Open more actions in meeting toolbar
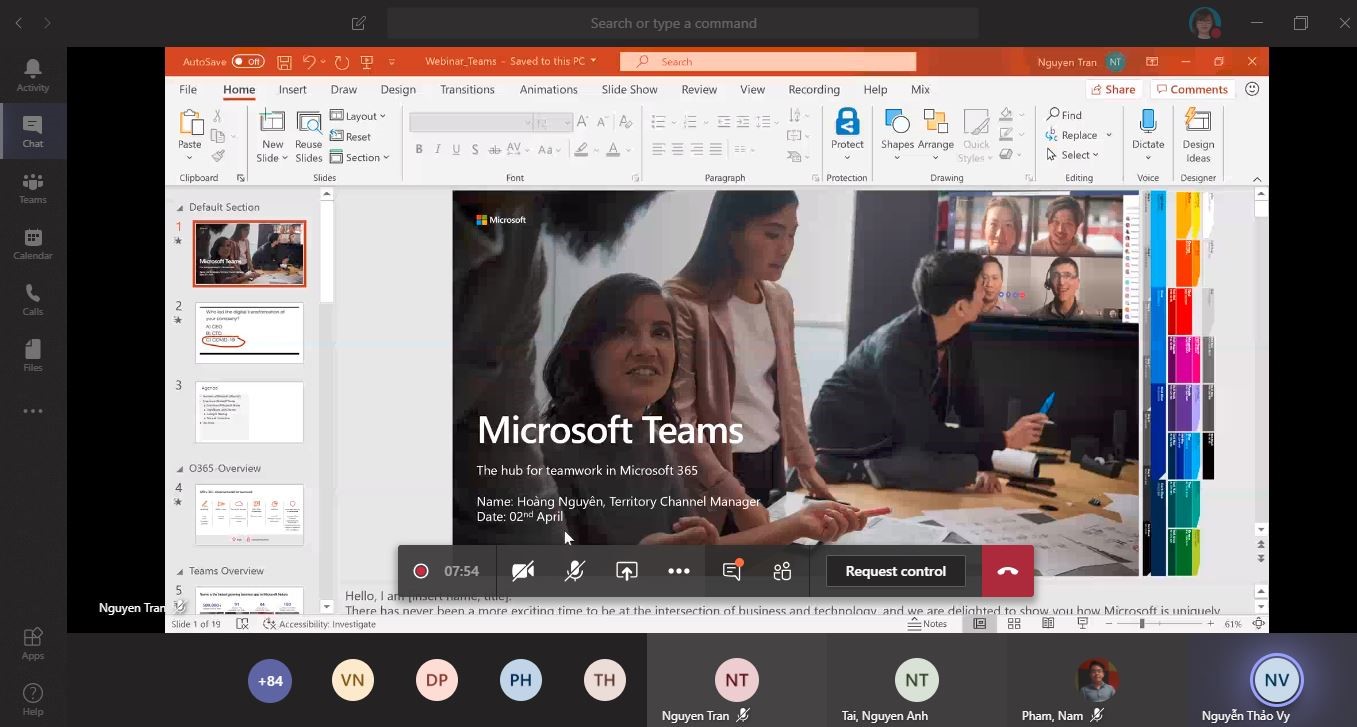This screenshot has height=727, width=1357. point(679,571)
